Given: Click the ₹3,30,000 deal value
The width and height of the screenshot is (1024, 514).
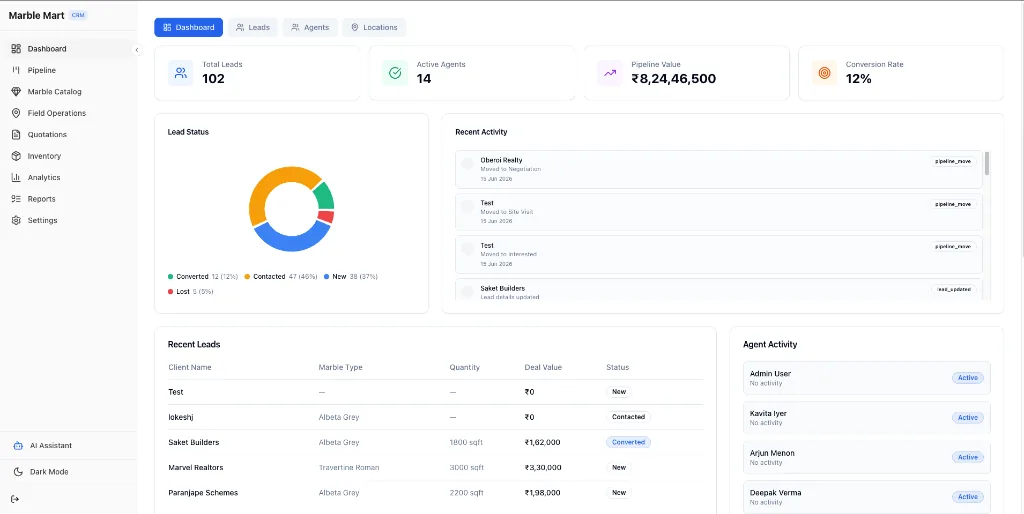Looking at the screenshot, I should click(x=542, y=468).
